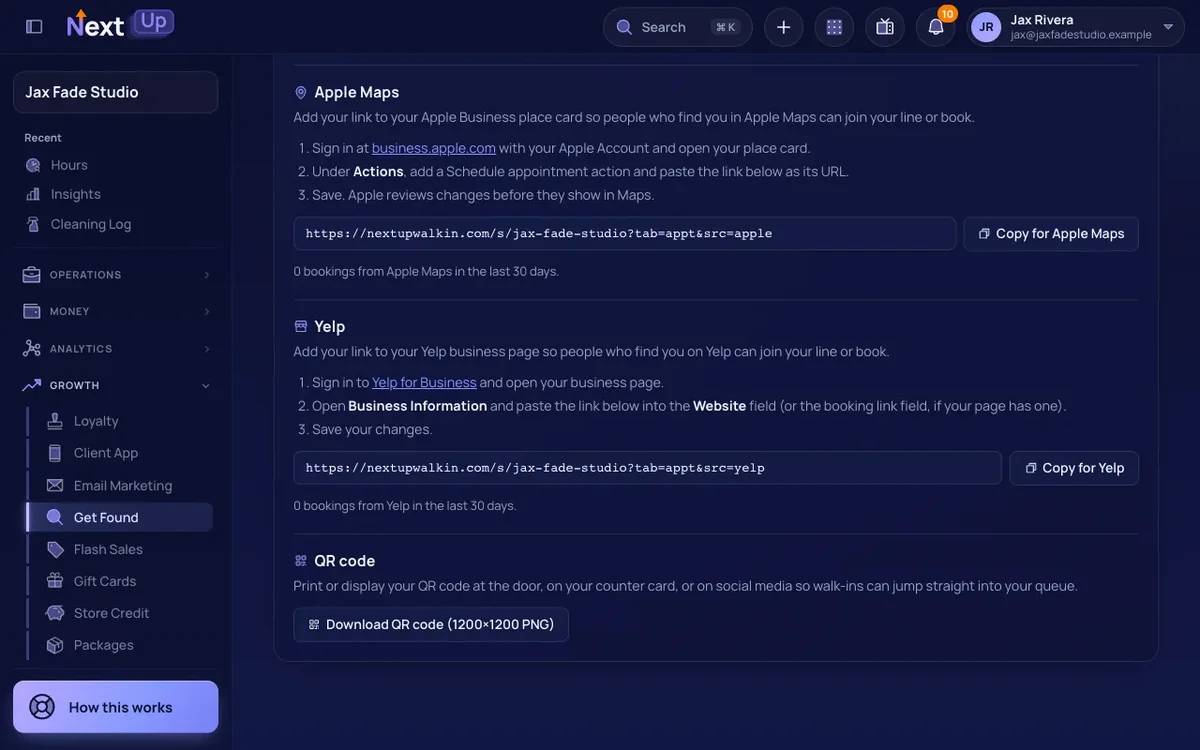Click the '0 bookings from Yelp' text
Image resolution: width=1200 pixels, height=750 pixels.
[x=405, y=506]
